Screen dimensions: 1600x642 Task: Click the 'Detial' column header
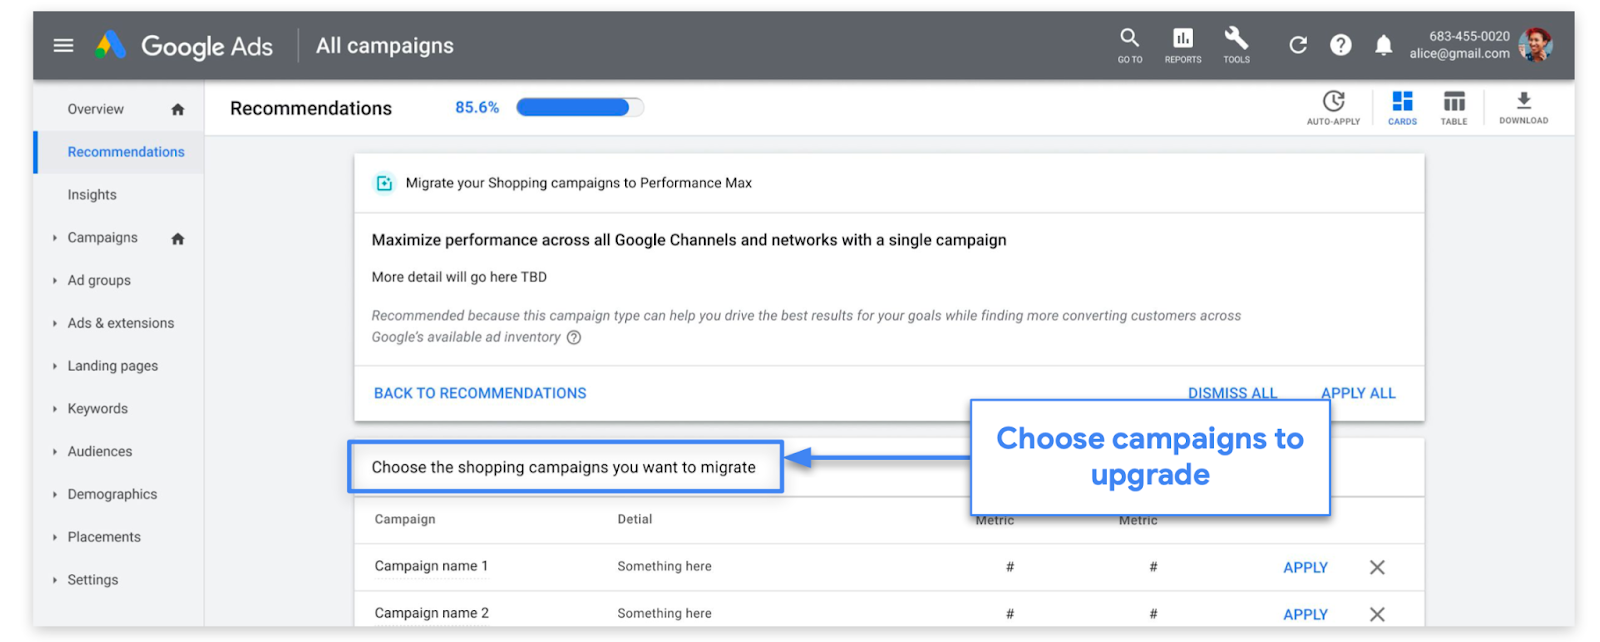pos(635,520)
